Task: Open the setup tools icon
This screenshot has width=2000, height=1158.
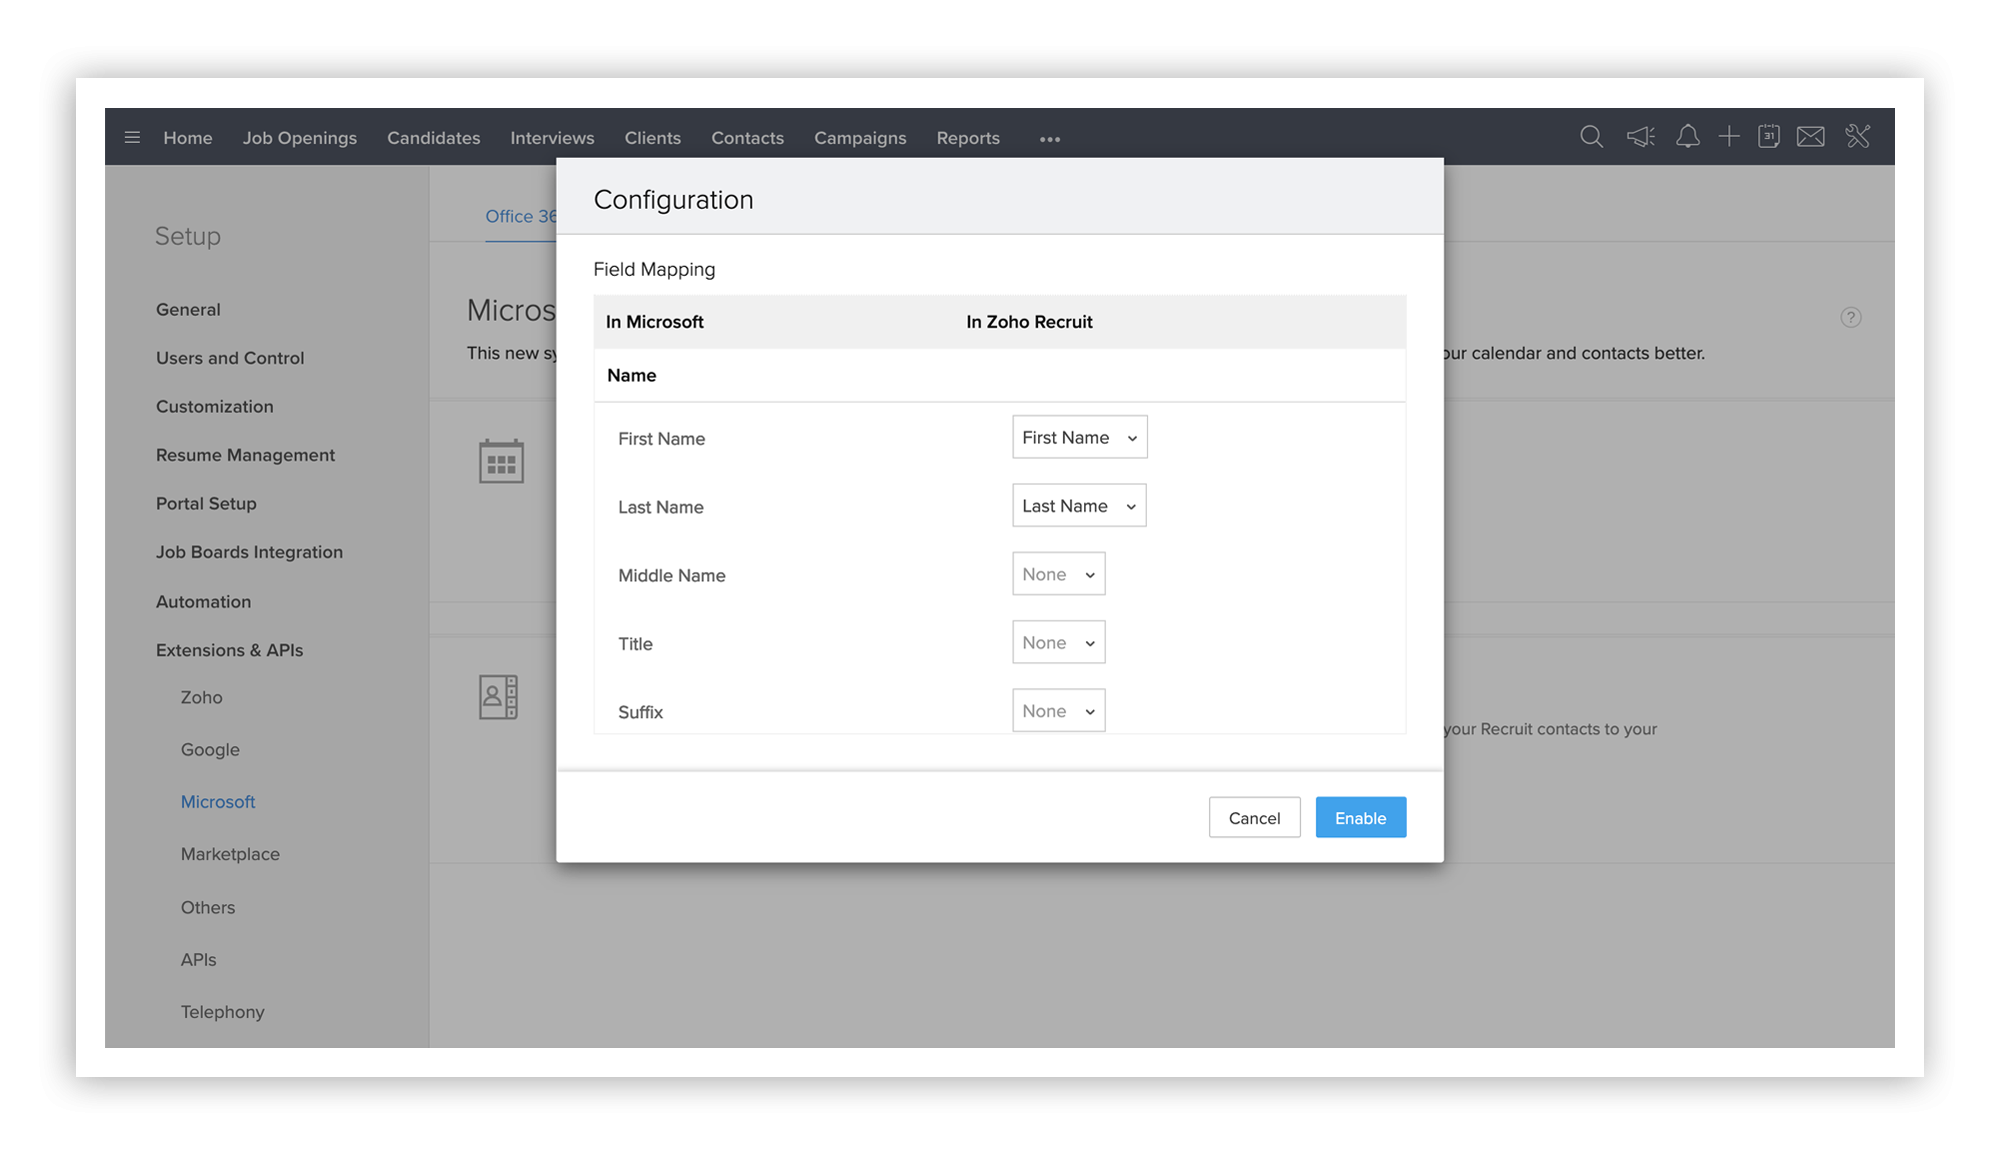Action: click(x=1858, y=137)
